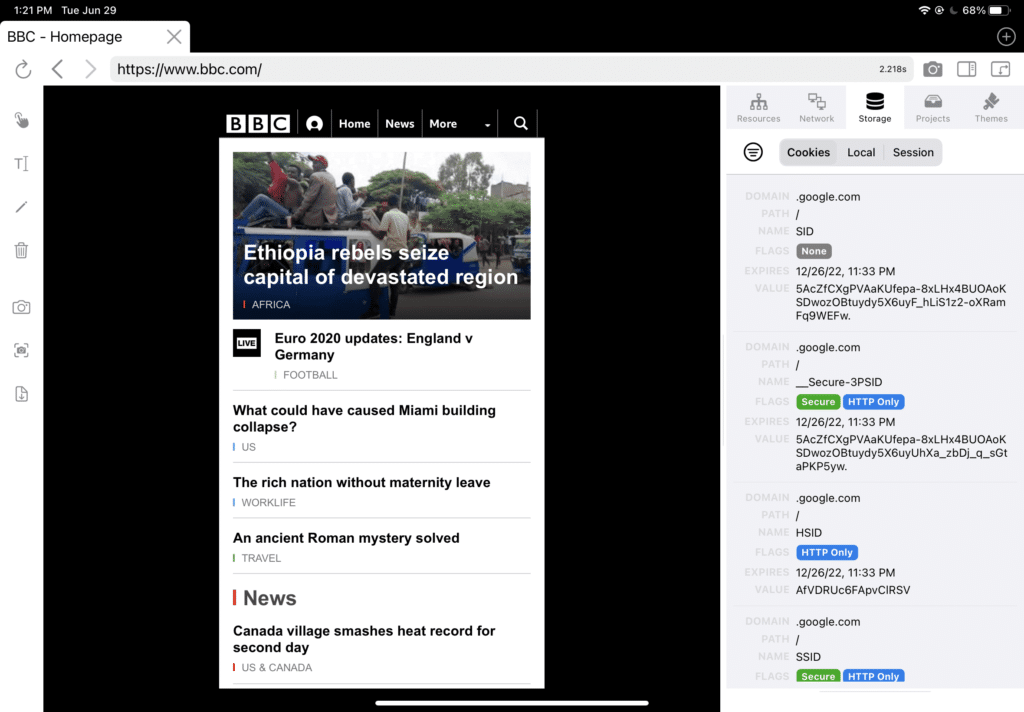Image resolution: width=1024 pixels, height=712 pixels.
Task: Click the AfVDRUc6FApvCIRSV cookie value
Action: point(853,590)
